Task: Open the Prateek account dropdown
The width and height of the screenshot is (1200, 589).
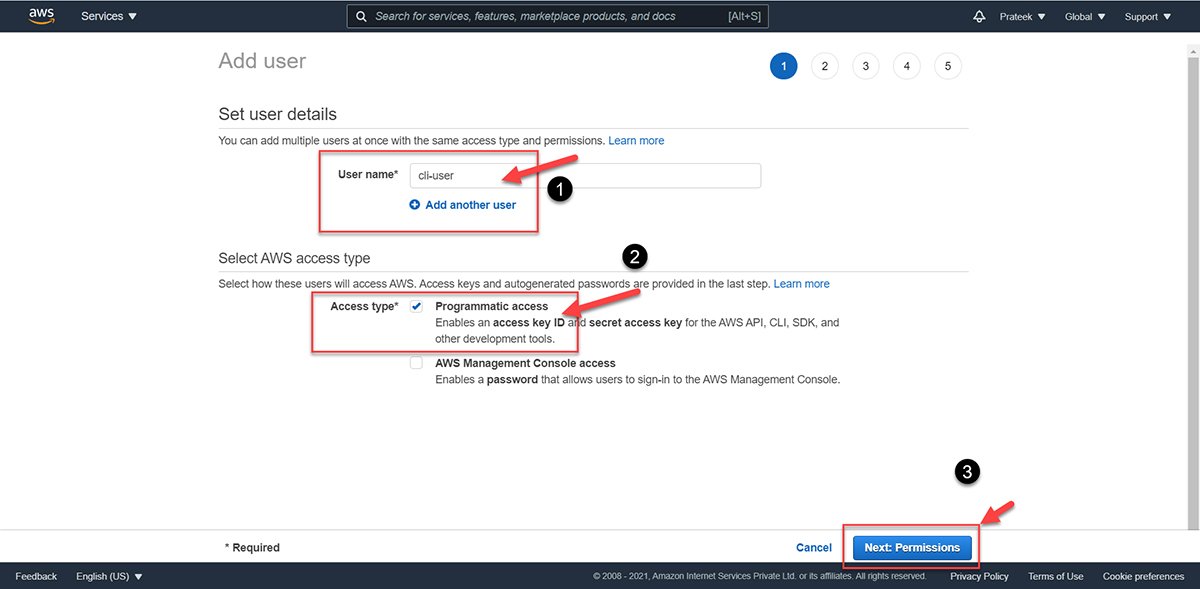Action: (1023, 17)
